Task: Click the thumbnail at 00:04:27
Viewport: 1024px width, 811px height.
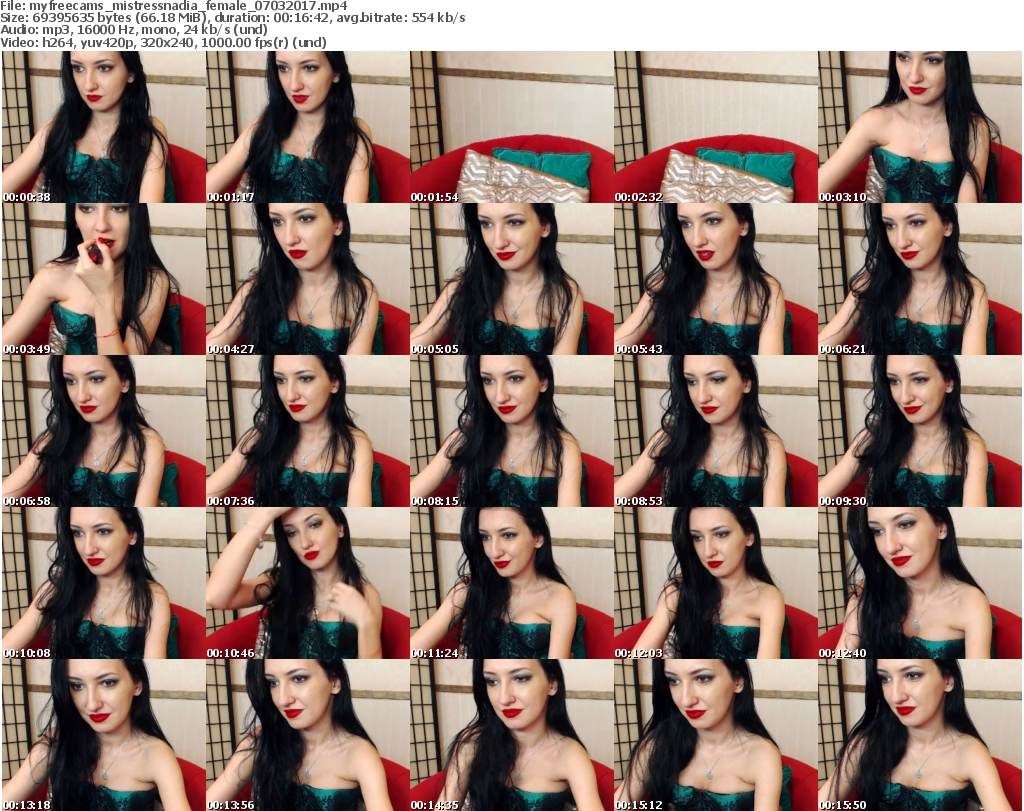Action: pyautogui.click(x=308, y=279)
